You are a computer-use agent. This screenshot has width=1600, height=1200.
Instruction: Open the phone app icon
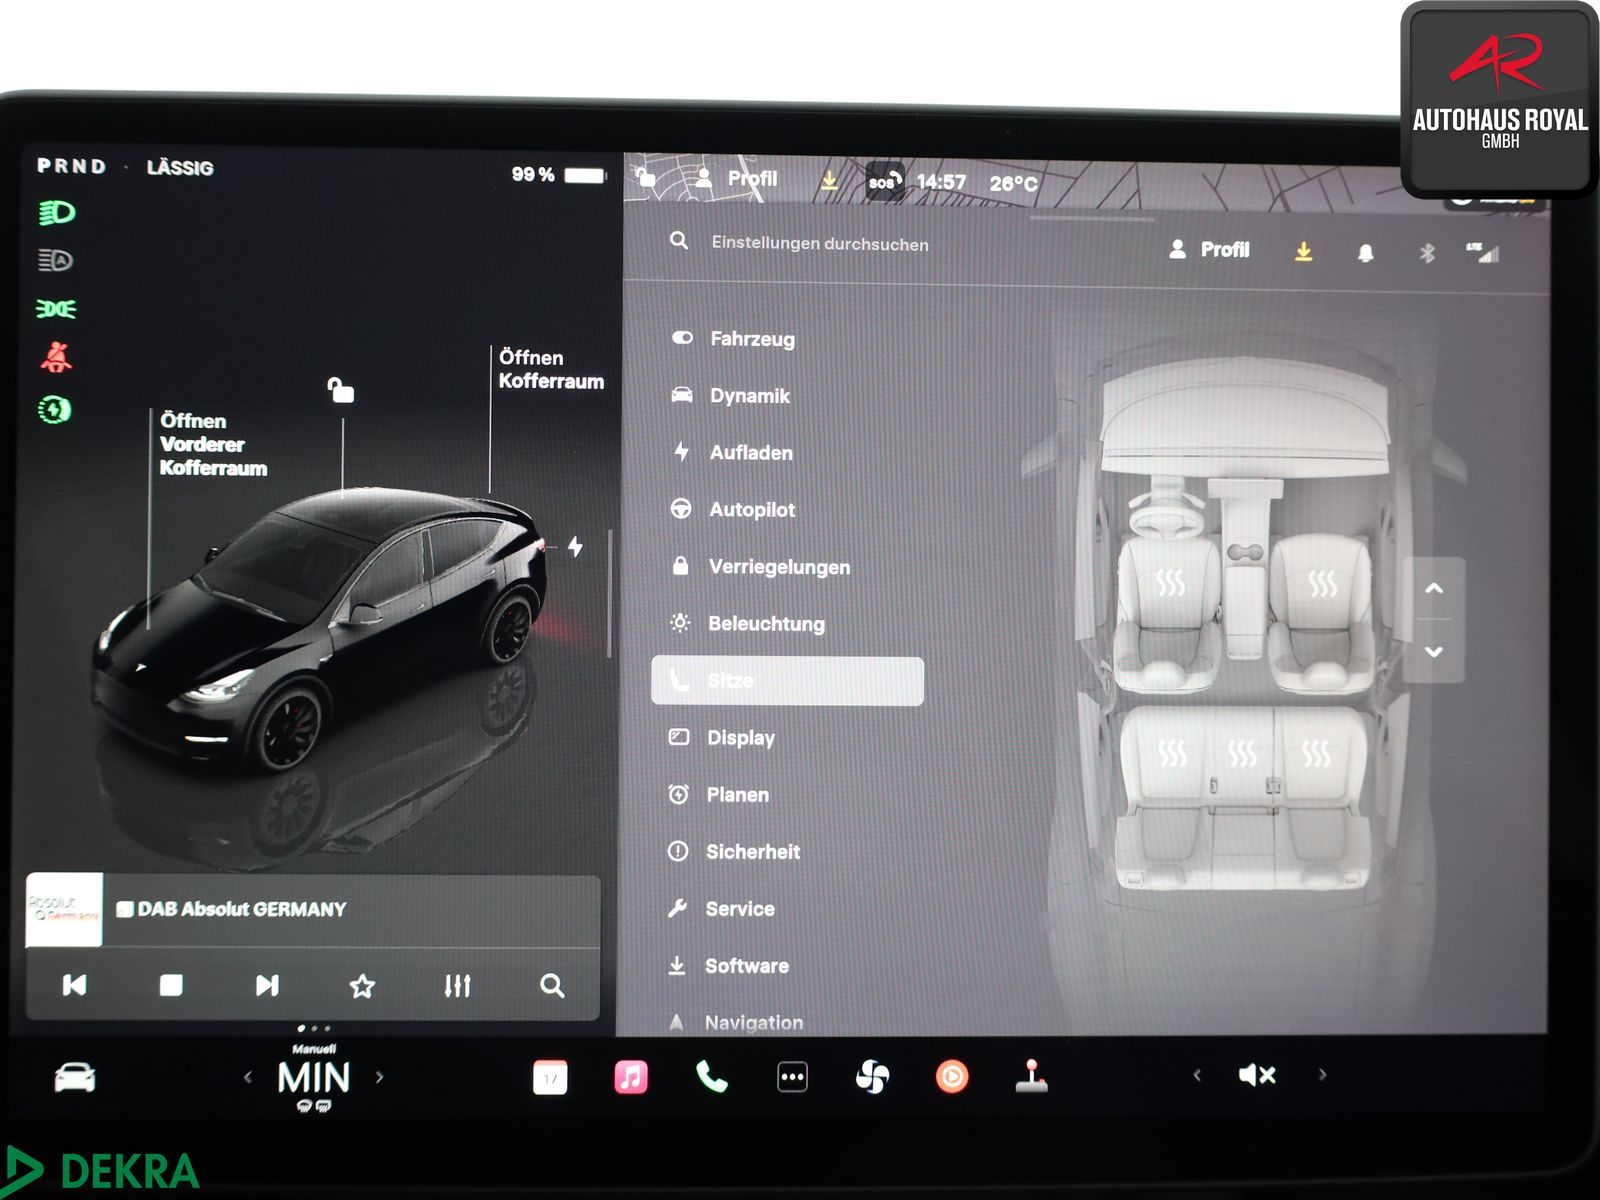[712, 1077]
